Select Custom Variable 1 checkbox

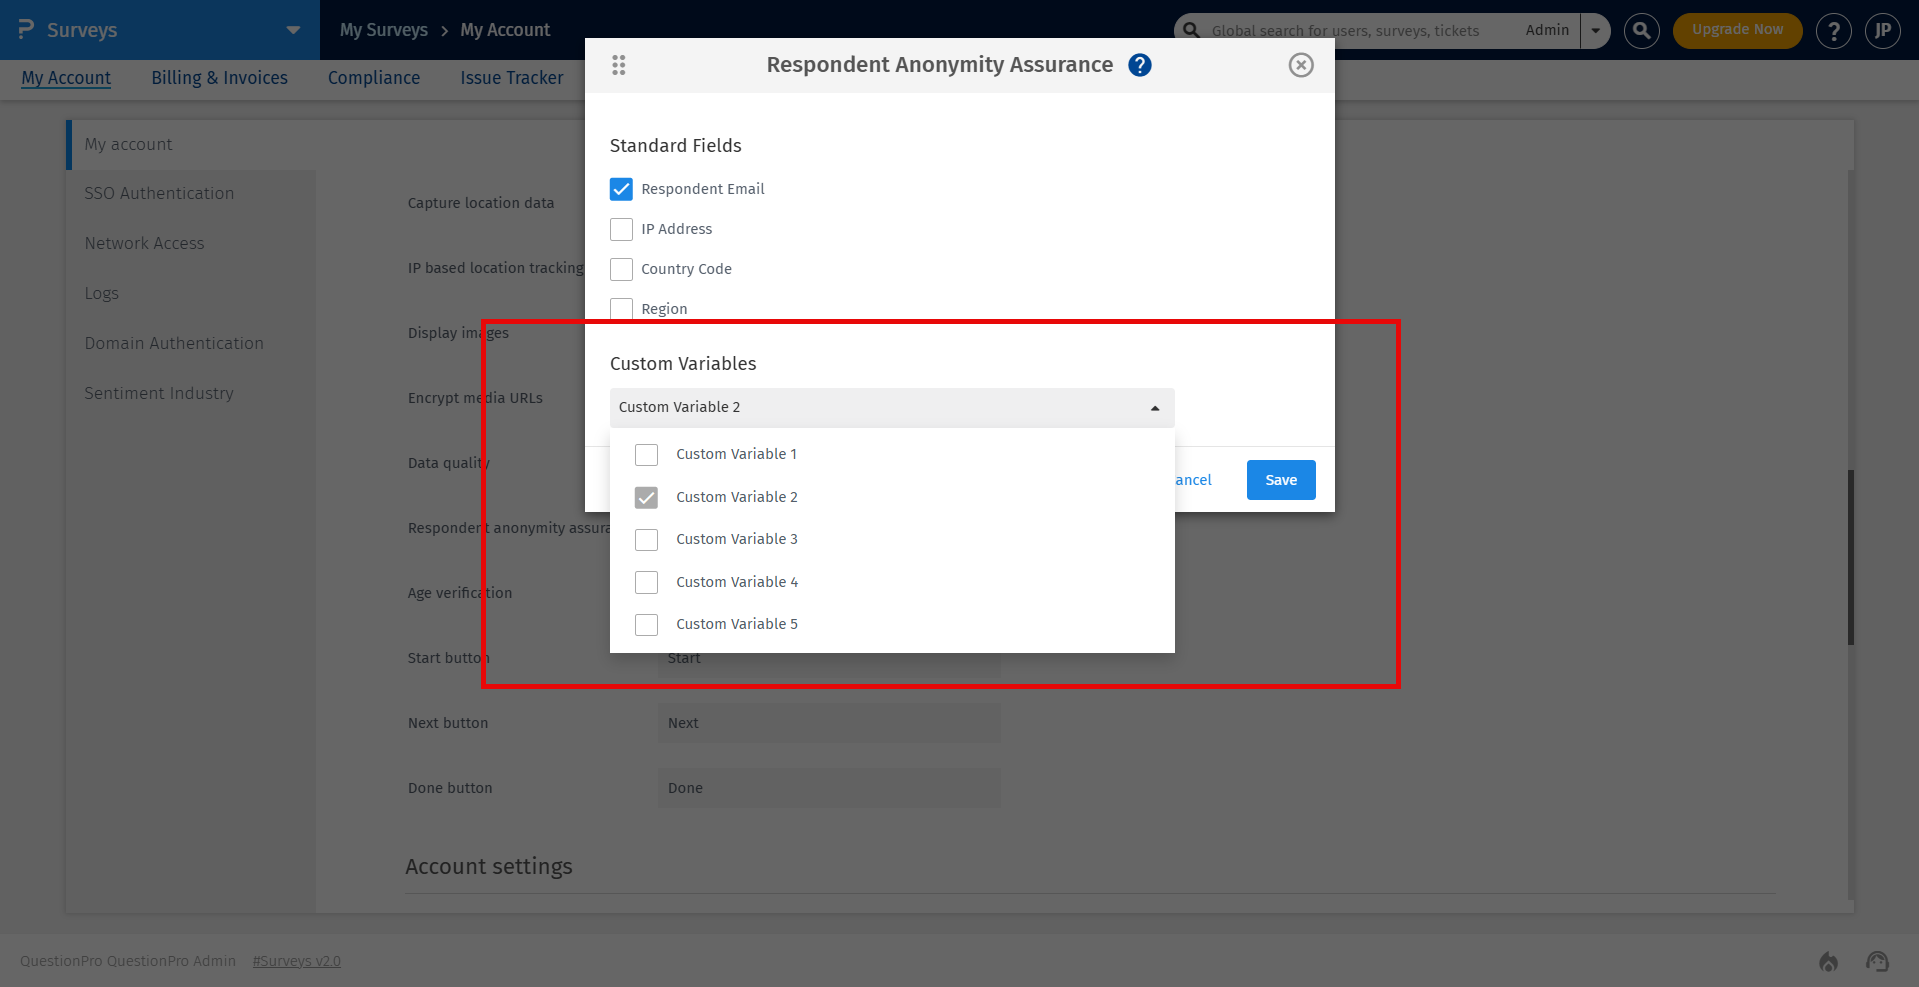pyautogui.click(x=647, y=455)
